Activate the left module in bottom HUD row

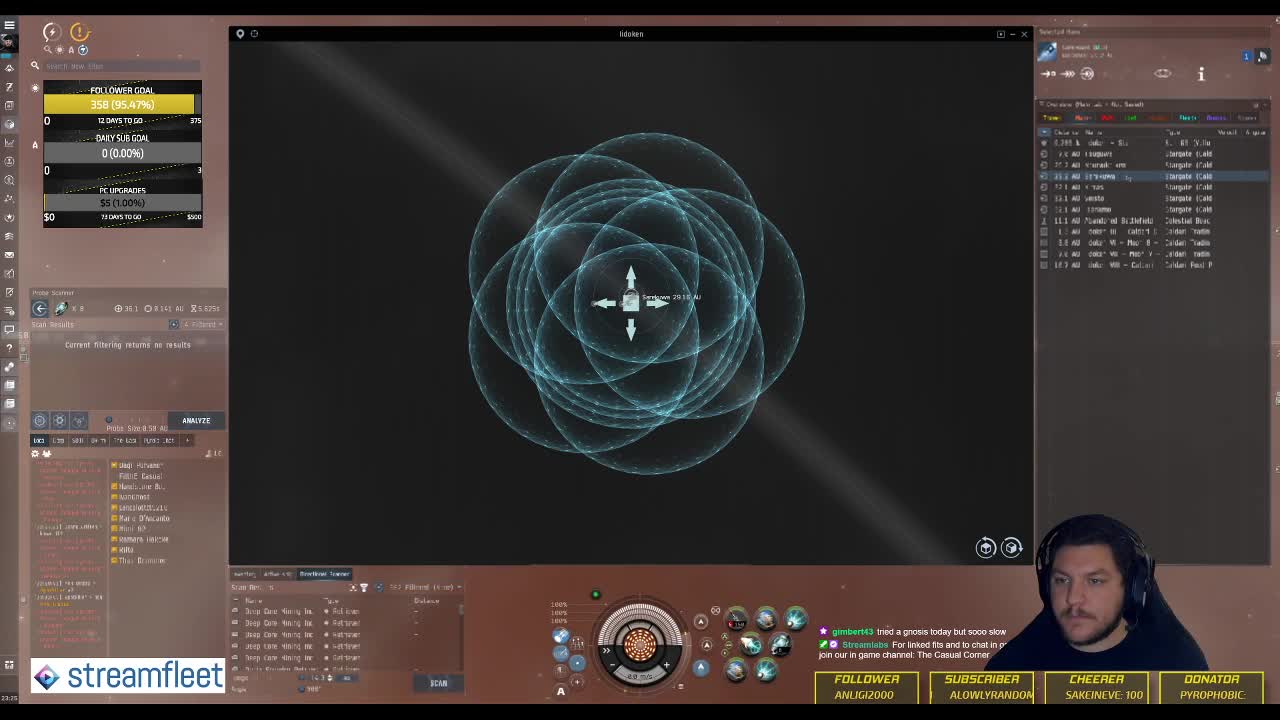click(x=736, y=670)
